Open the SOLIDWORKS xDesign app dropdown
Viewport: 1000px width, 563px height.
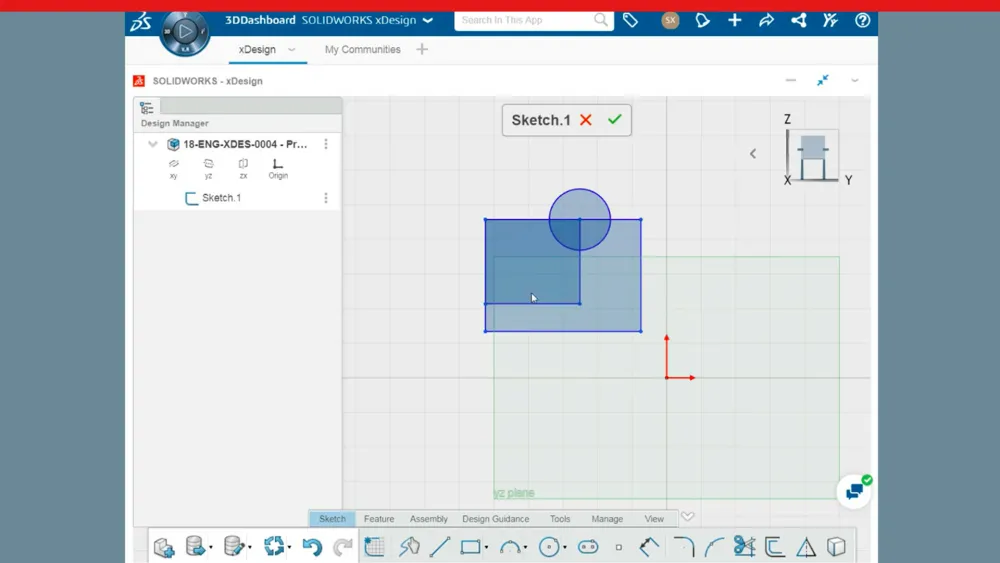click(428, 20)
